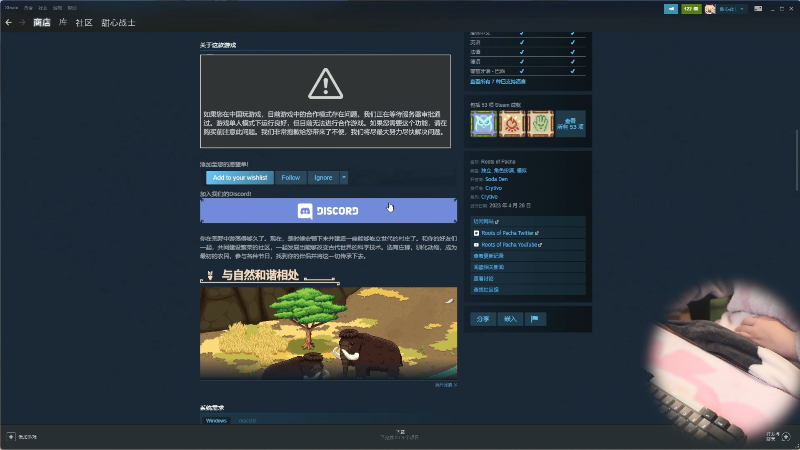Viewport: 800px width, 450px height.
Task: Open the third menu bar item
Action: [x=43, y=8]
